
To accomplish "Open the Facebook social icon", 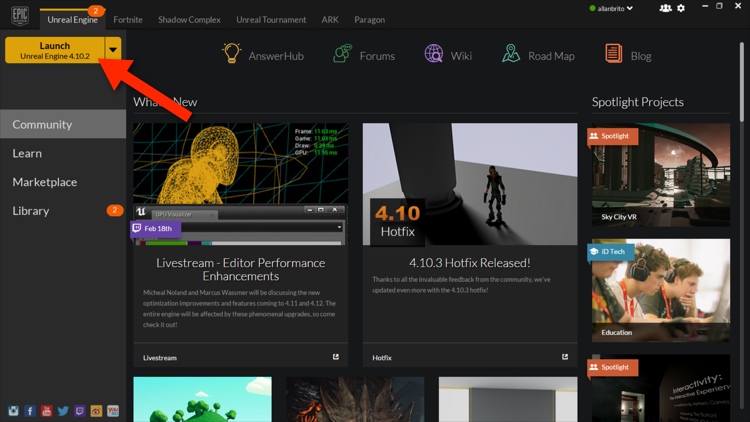I will [x=30, y=411].
